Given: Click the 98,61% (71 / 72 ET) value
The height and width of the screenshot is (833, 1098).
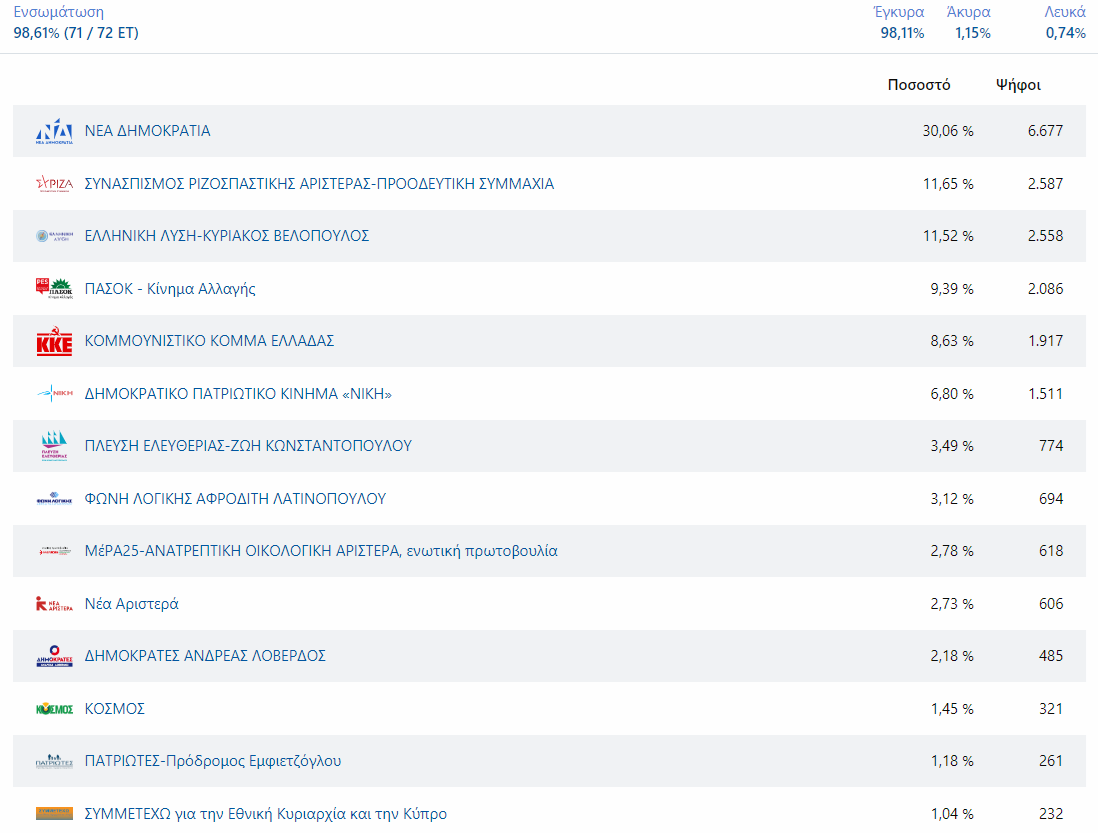Looking at the screenshot, I should click(x=76, y=33).
